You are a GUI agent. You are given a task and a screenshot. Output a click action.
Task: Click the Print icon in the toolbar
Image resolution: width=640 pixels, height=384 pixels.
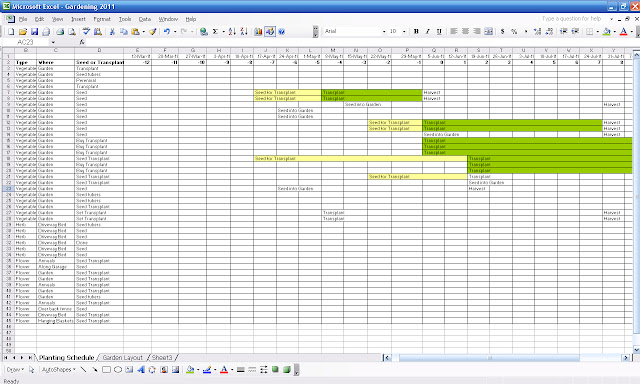pyautogui.click(x=60, y=31)
